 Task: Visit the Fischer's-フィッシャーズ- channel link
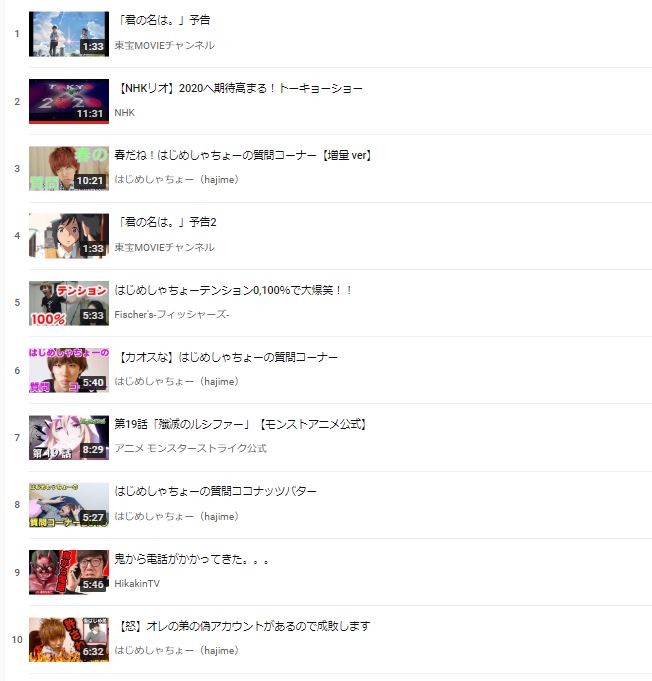pyautogui.click(x=172, y=314)
